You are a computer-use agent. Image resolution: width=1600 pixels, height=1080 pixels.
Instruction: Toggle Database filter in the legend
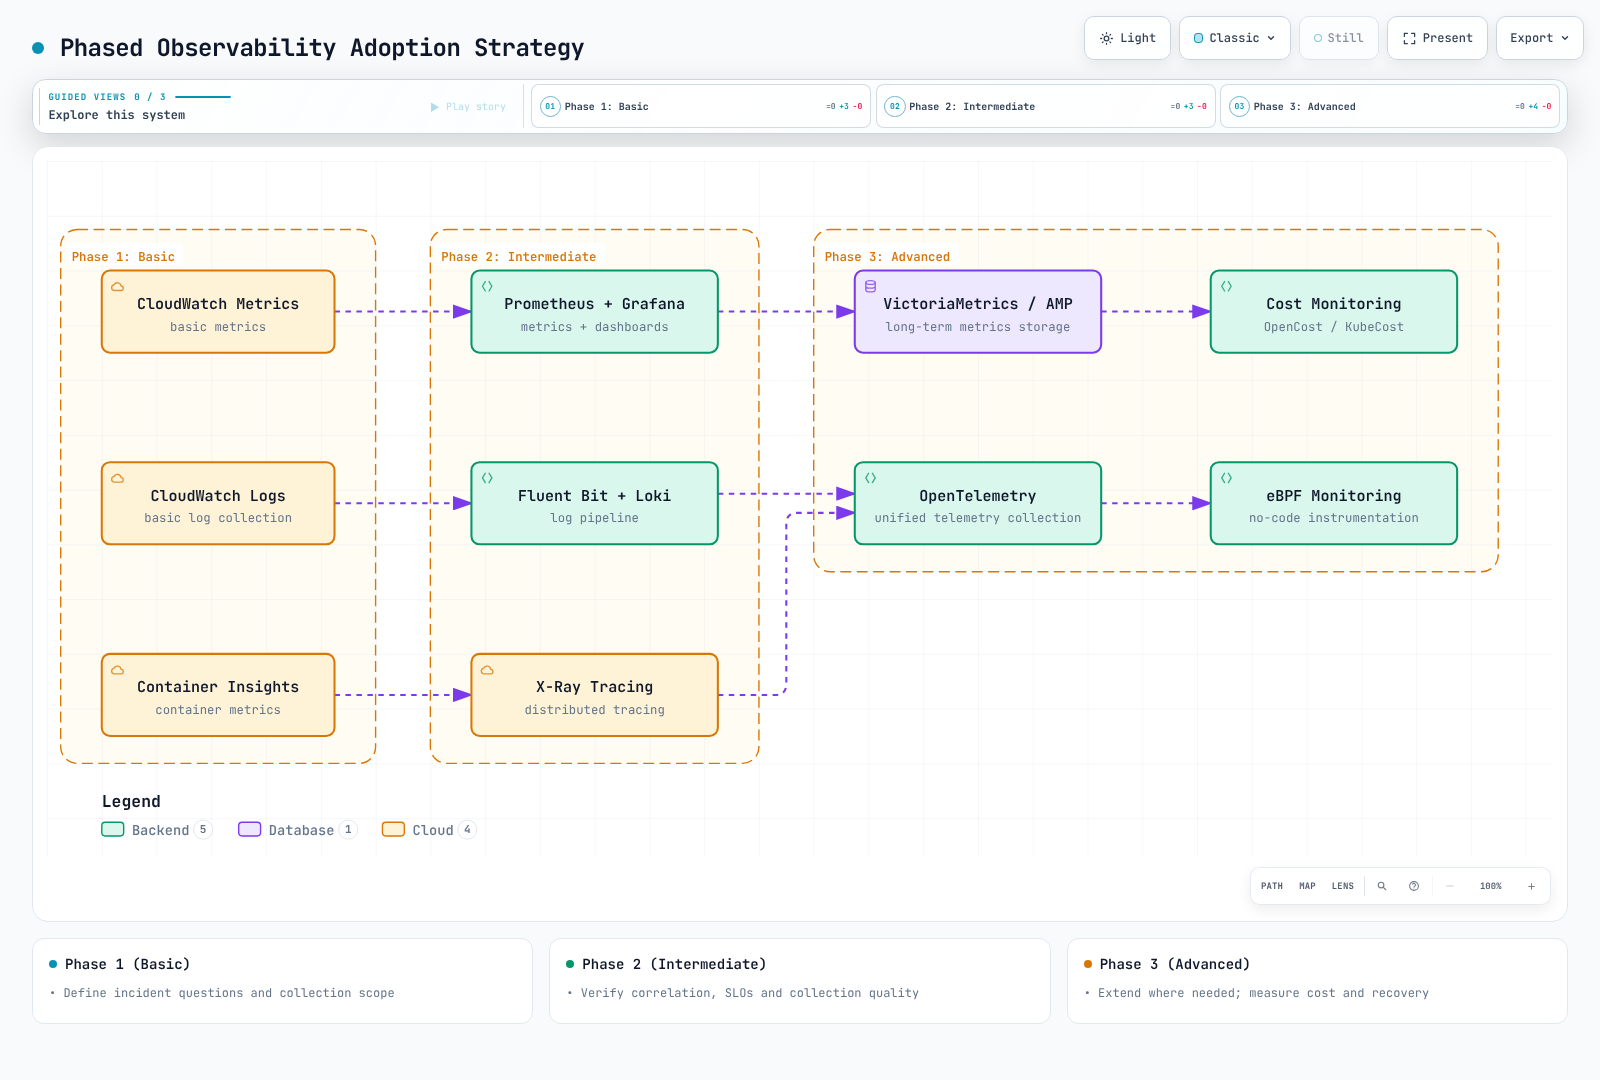tap(298, 830)
